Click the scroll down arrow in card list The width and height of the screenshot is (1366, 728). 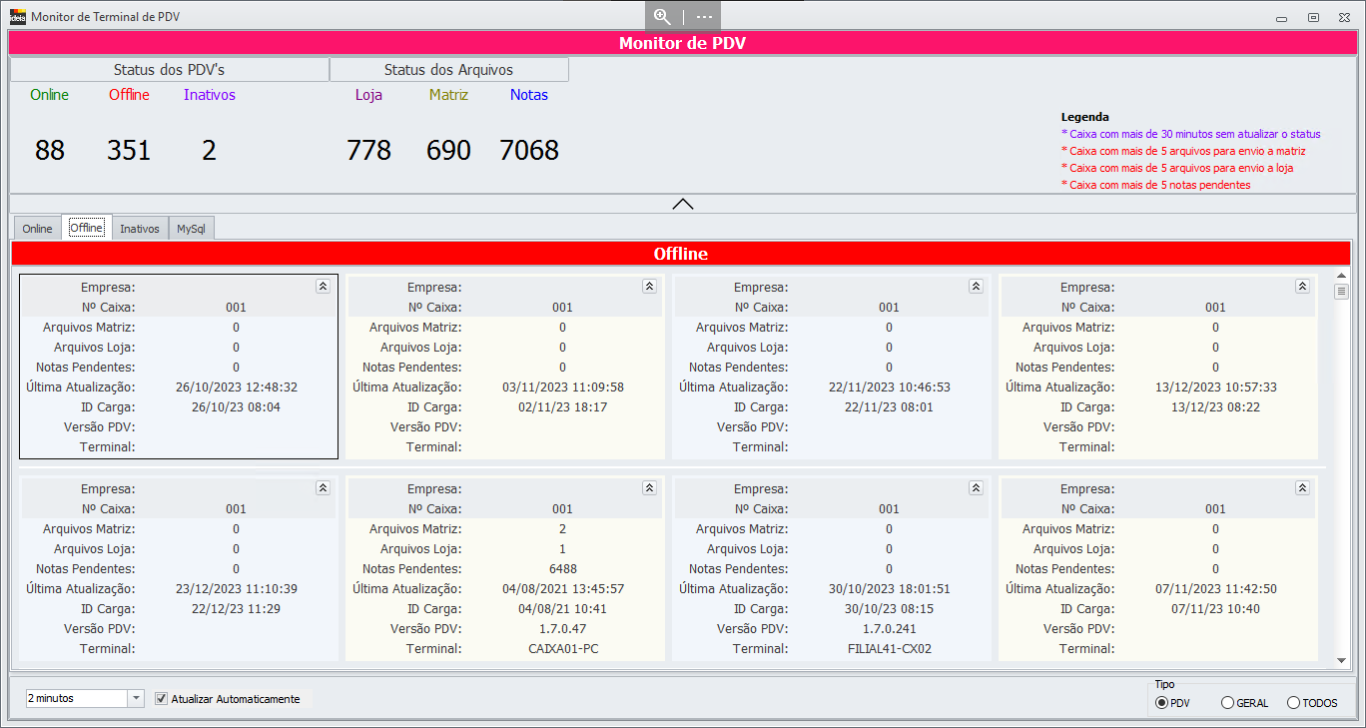(1341, 660)
